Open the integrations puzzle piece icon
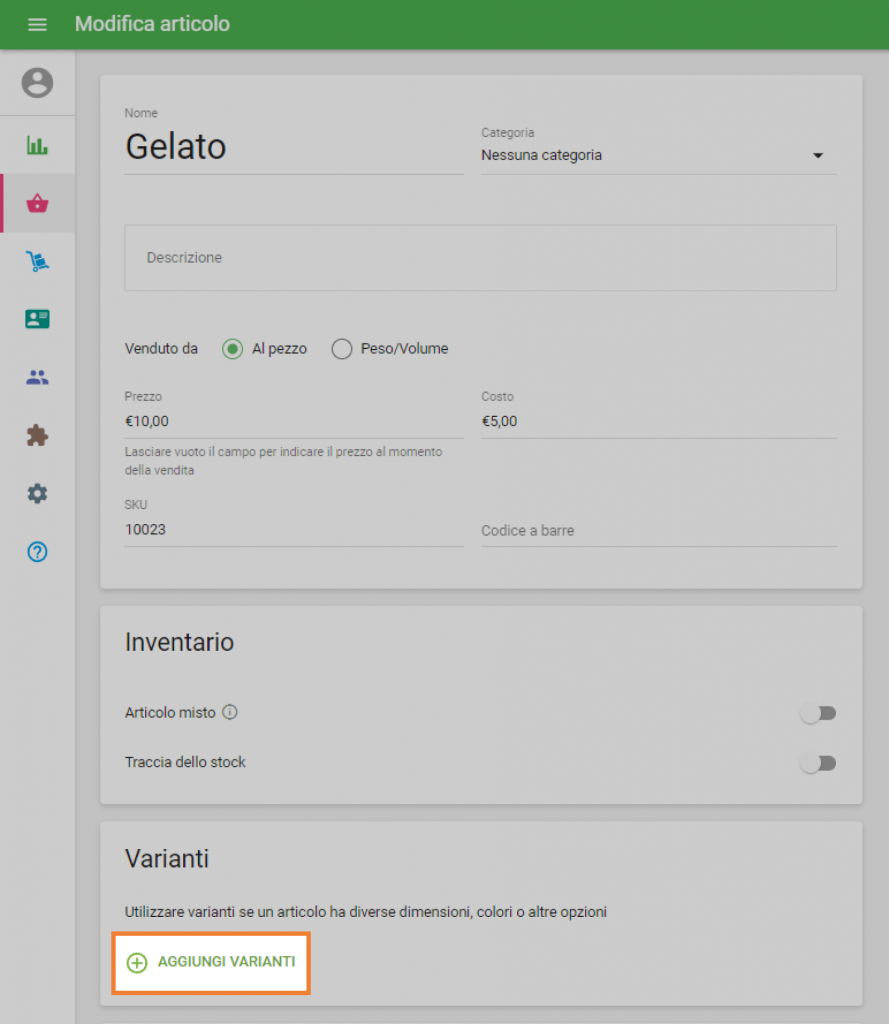 tap(37, 435)
